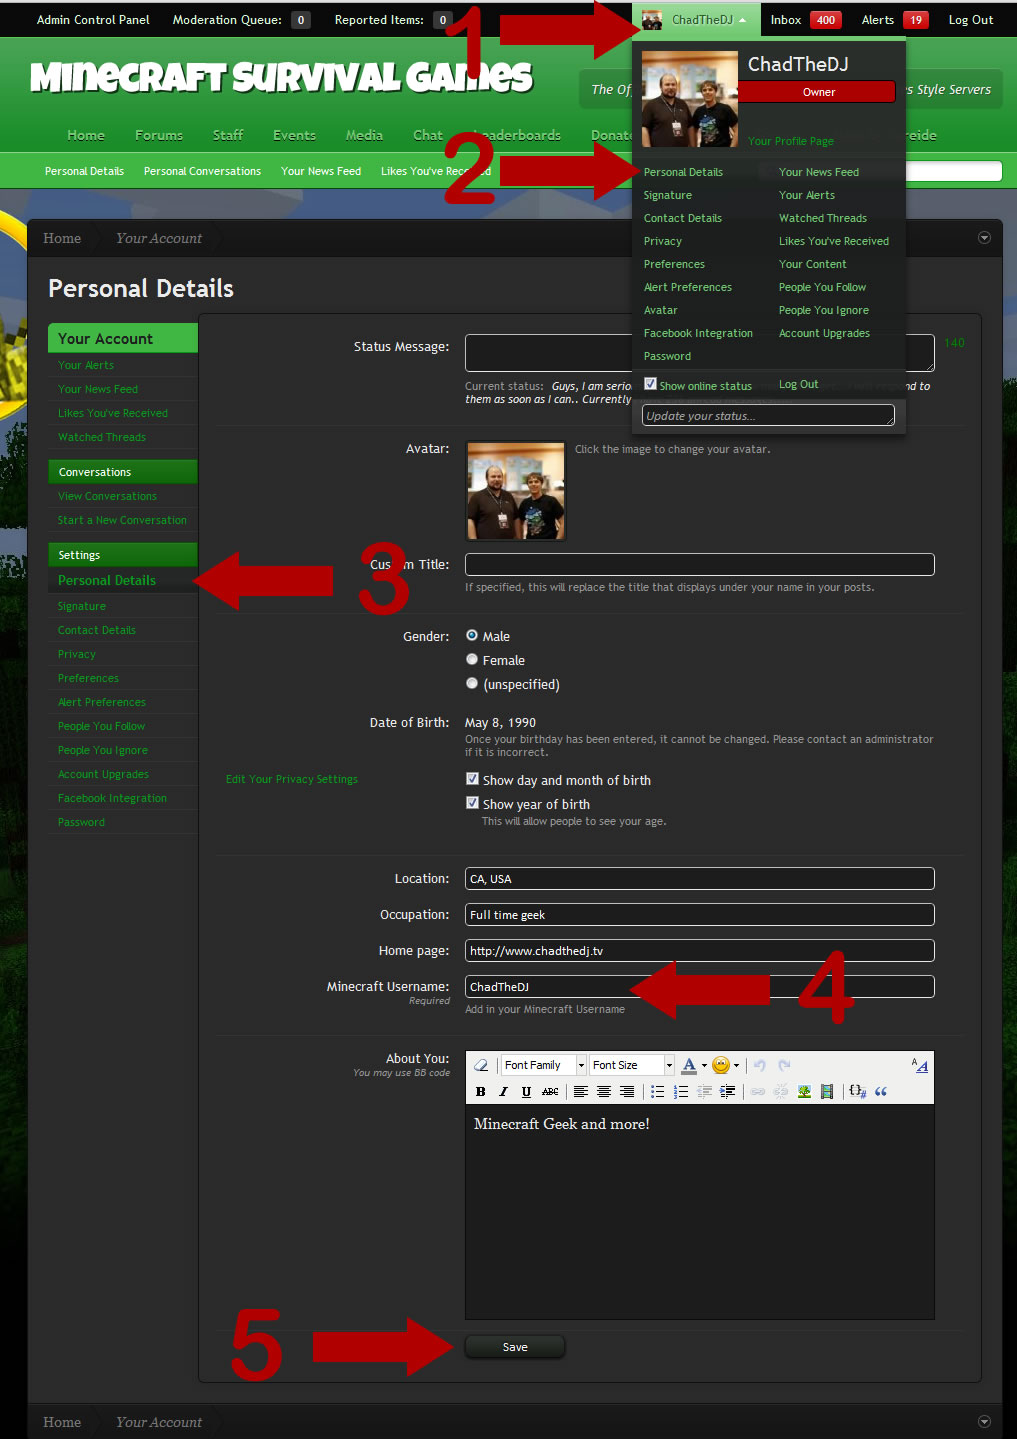This screenshot has width=1017, height=1439.
Task: Select the Female gender radio button
Action: pyautogui.click(x=472, y=659)
